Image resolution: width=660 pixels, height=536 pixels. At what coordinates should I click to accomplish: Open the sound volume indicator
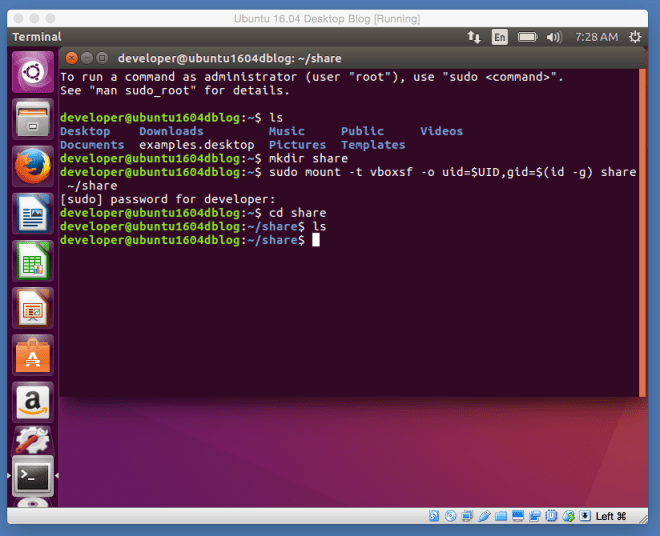pyautogui.click(x=551, y=37)
